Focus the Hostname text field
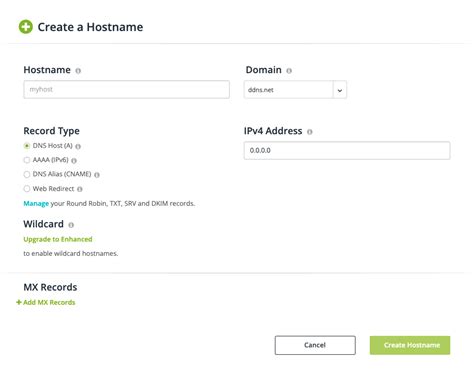Screen dimensions: 474x379 point(127,89)
